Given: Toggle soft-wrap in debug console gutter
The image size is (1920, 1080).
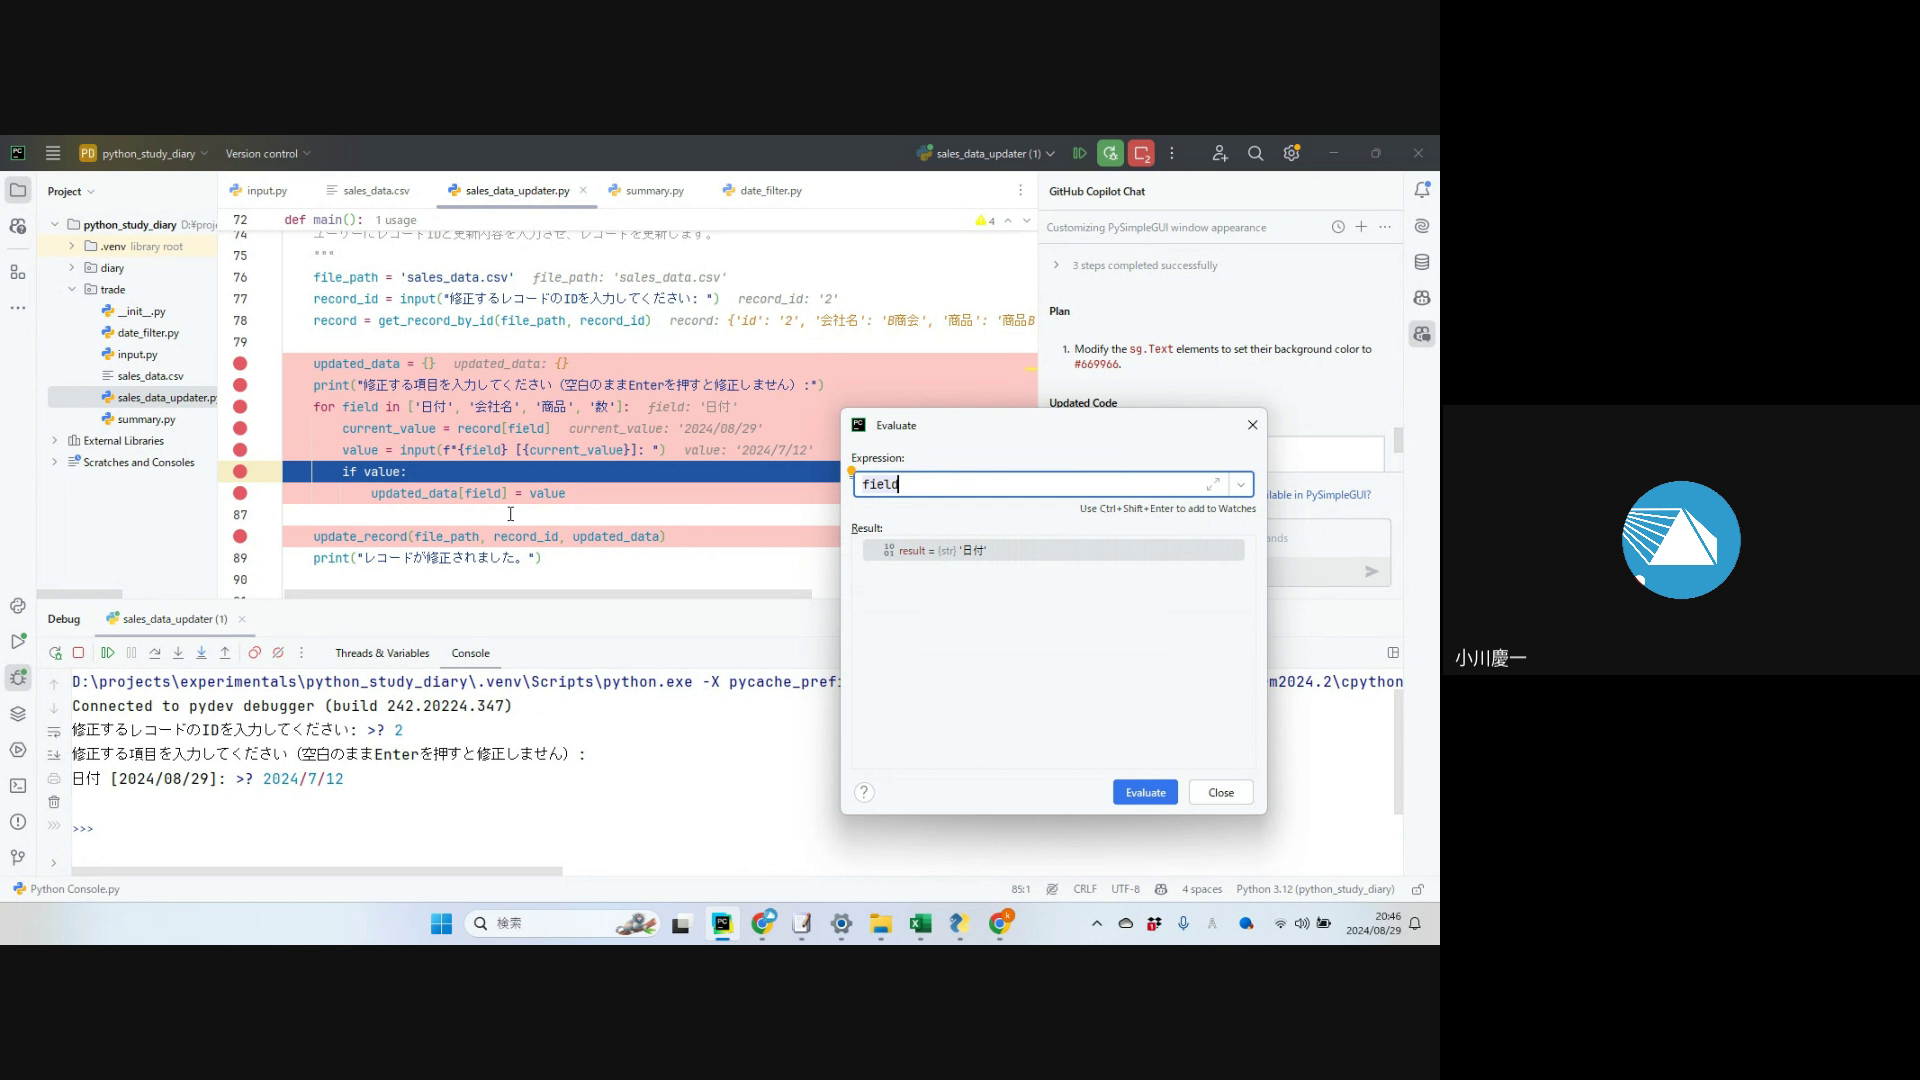Looking at the screenshot, I should pos(54,731).
